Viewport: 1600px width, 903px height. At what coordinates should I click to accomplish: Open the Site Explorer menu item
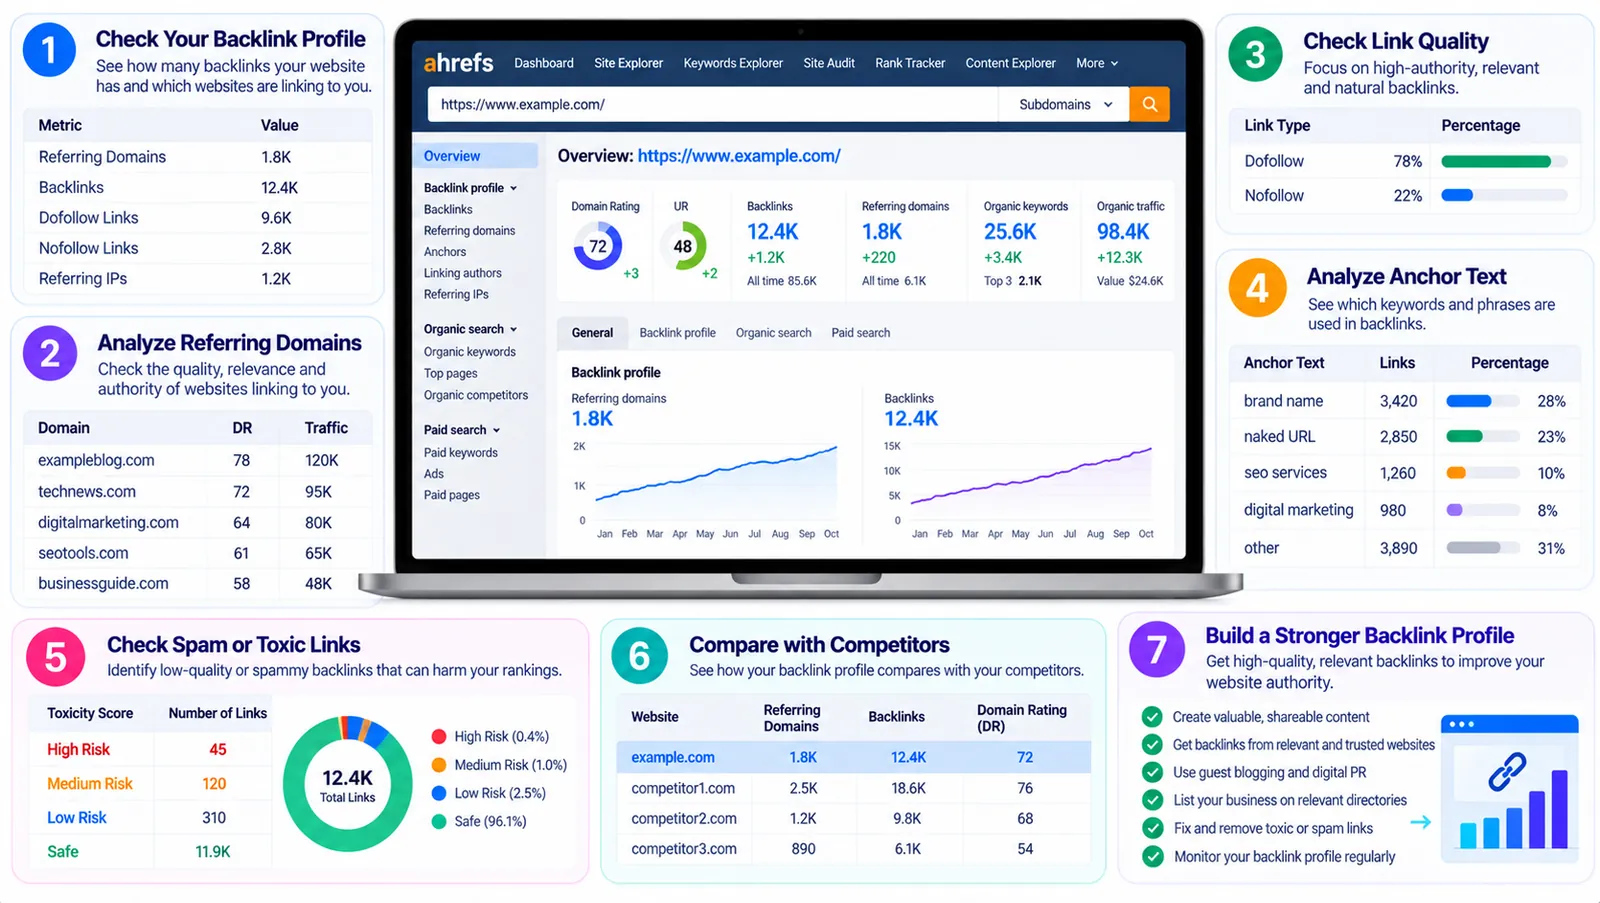[628, 63]
